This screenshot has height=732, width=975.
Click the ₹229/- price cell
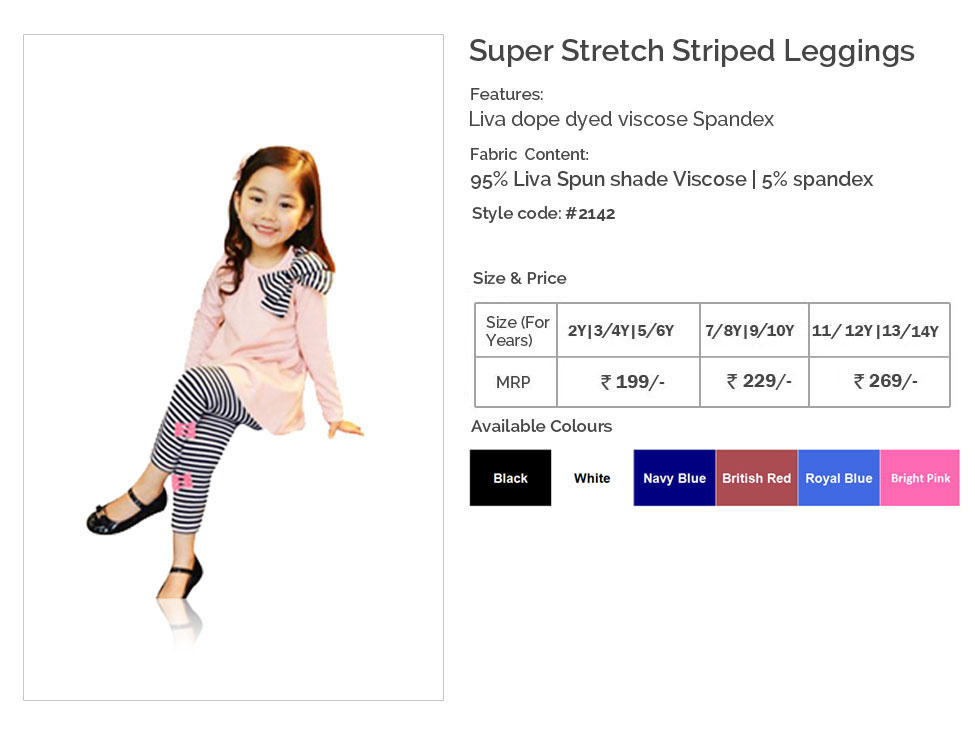754,382
